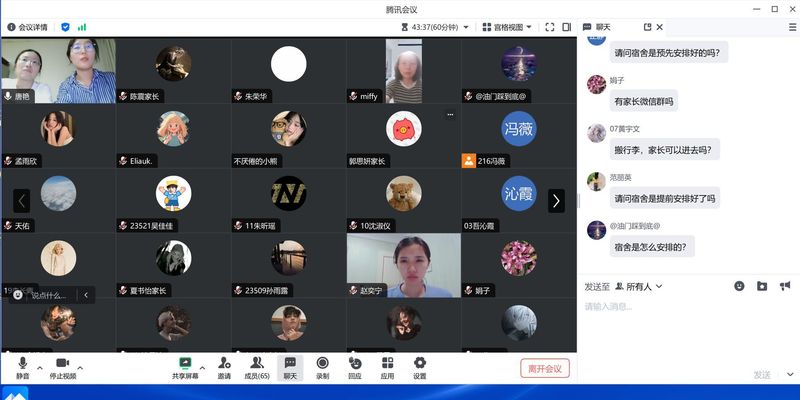Viewport: 800px width, 400px height.
Task: Mute the microphone with 静音 button
Action: pos(22,366)
